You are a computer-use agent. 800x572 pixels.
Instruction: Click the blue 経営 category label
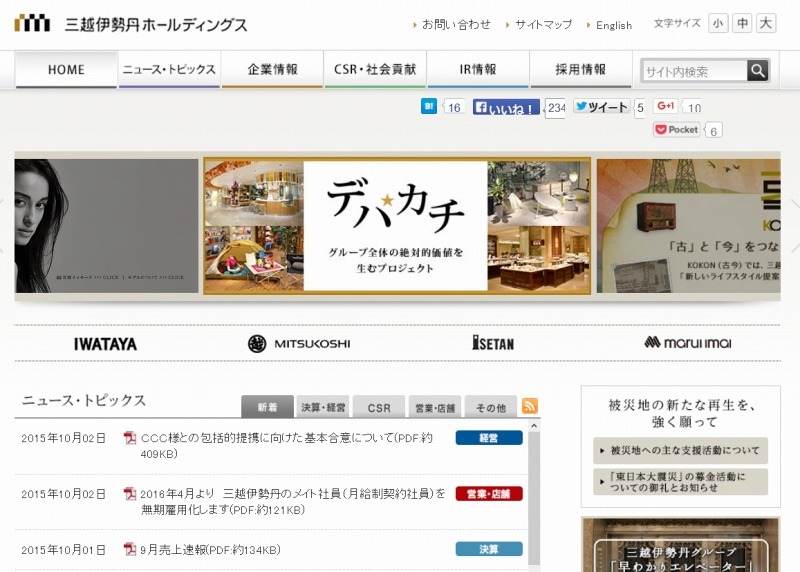click(489, 438)
